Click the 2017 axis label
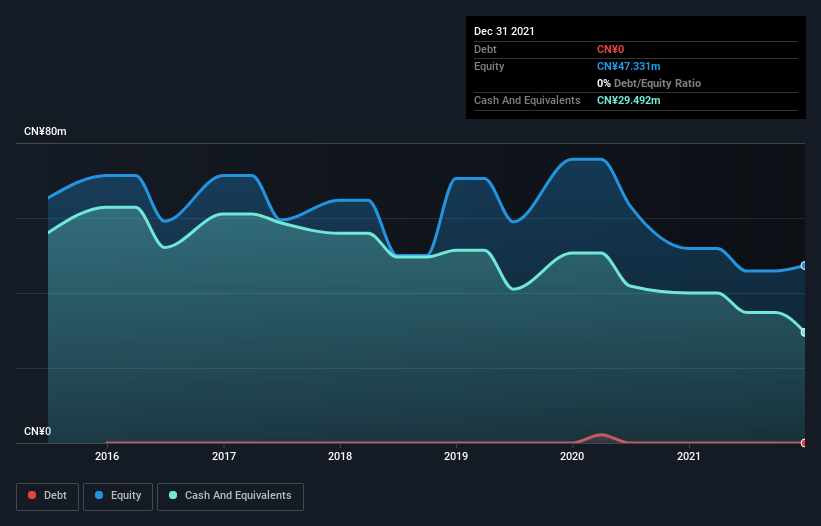This screenshot has width=821, height=526. [224, 456]
